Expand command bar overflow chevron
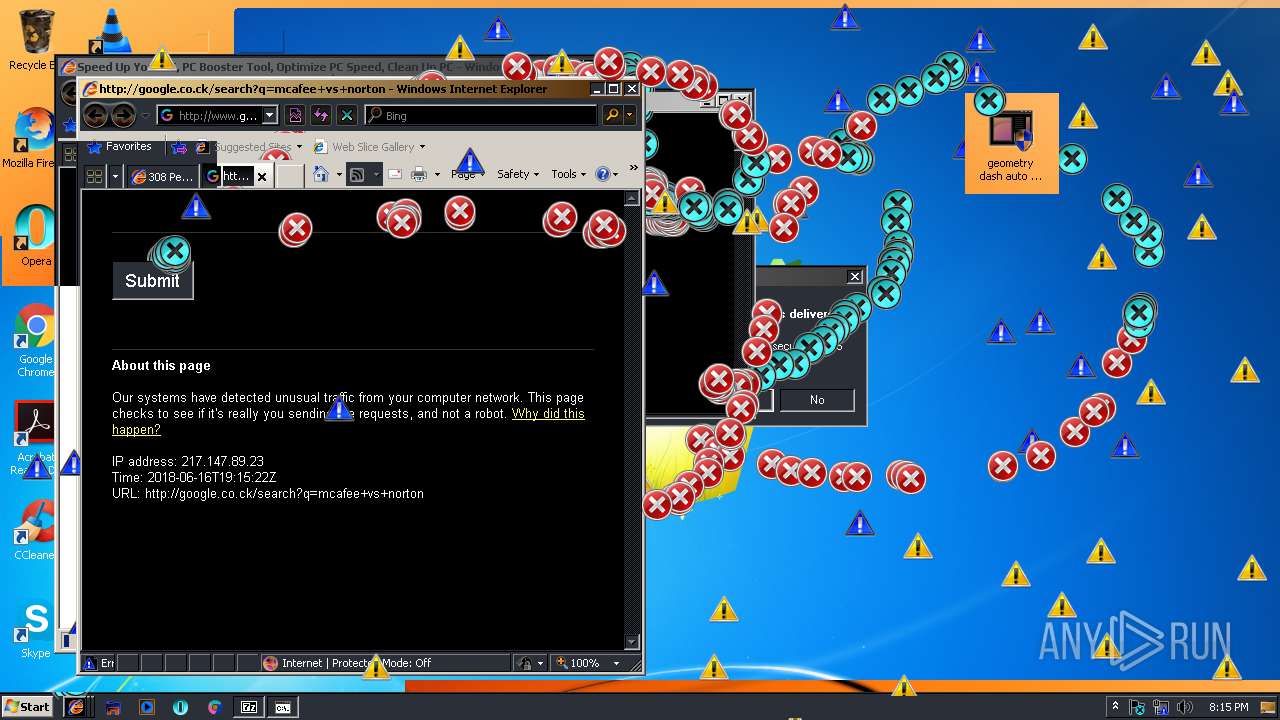This screenshot has height=720, width=1280. (x=633, y=168)
